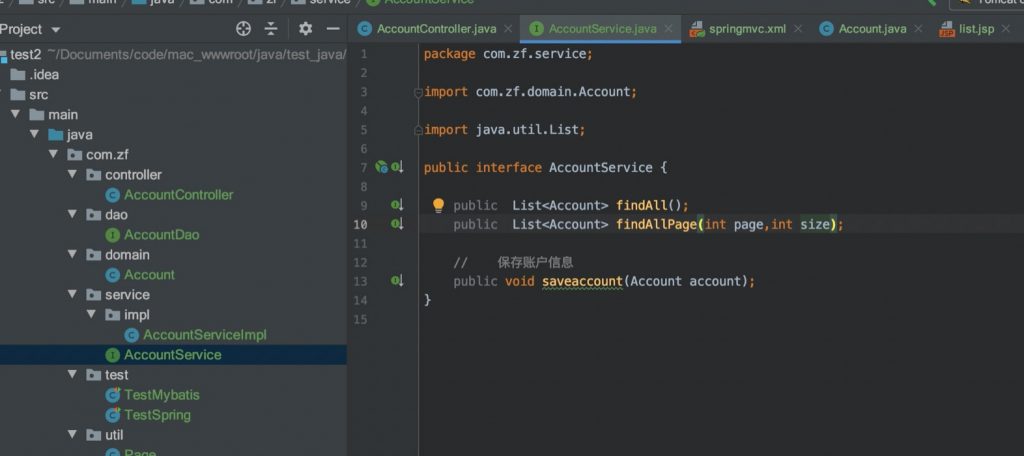Click the java.util.List import text
The image size is (1024, 456).
coord(526,130)
